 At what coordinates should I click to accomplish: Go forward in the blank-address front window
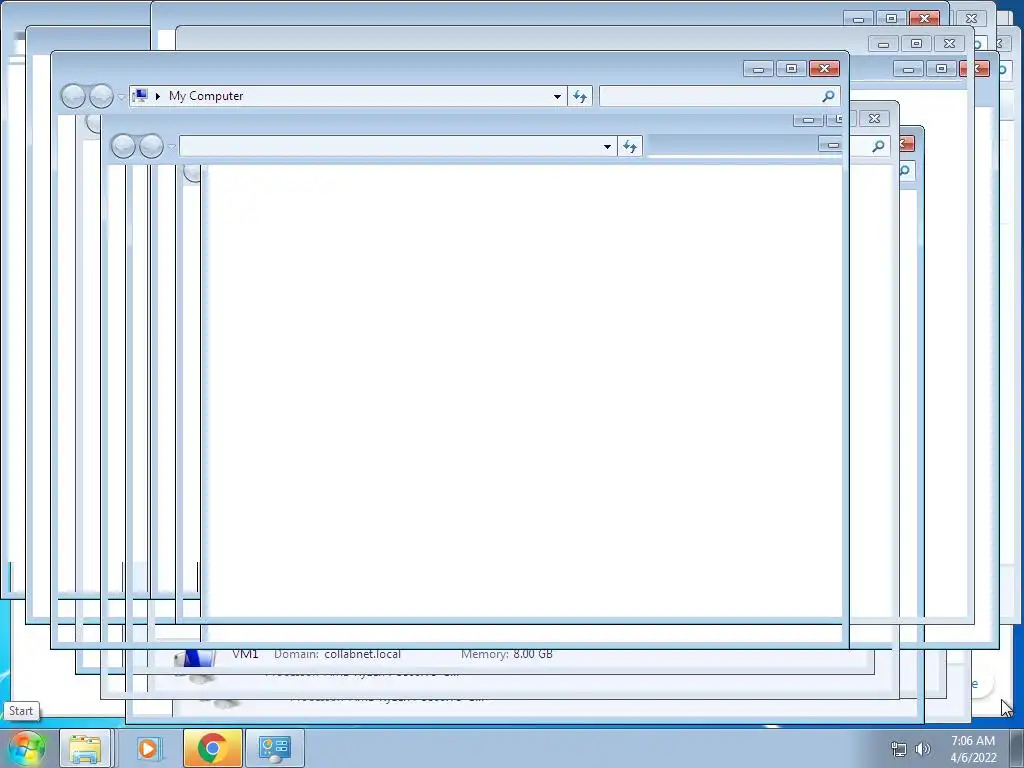pyautogui.click(x=151, y=146)
